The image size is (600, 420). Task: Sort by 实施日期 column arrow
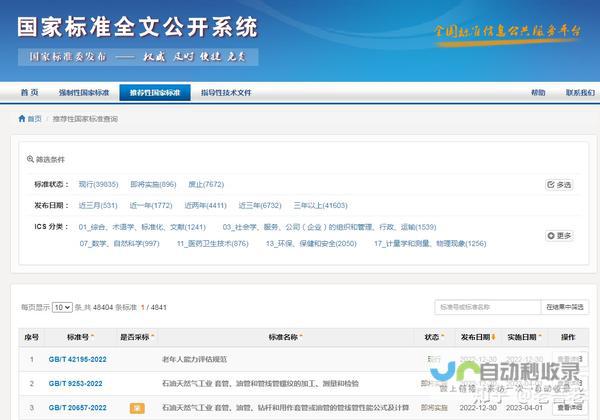(540, 336)
